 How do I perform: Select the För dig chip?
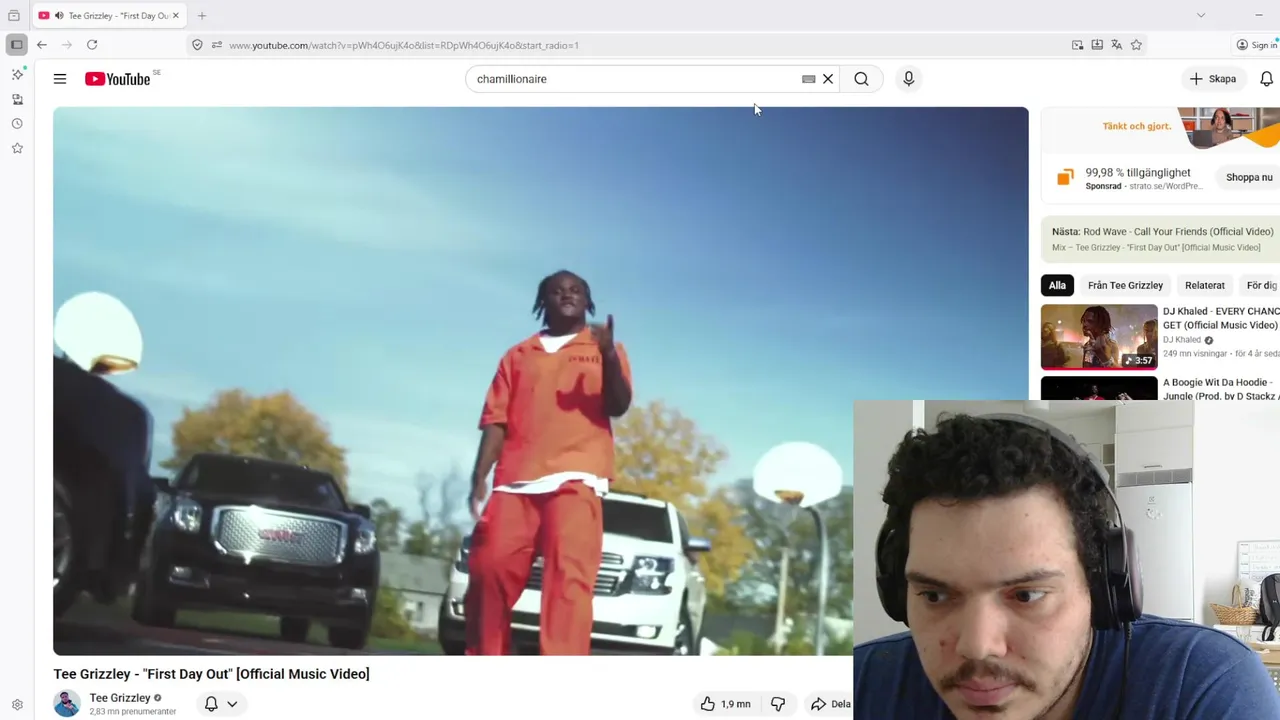1261,285
